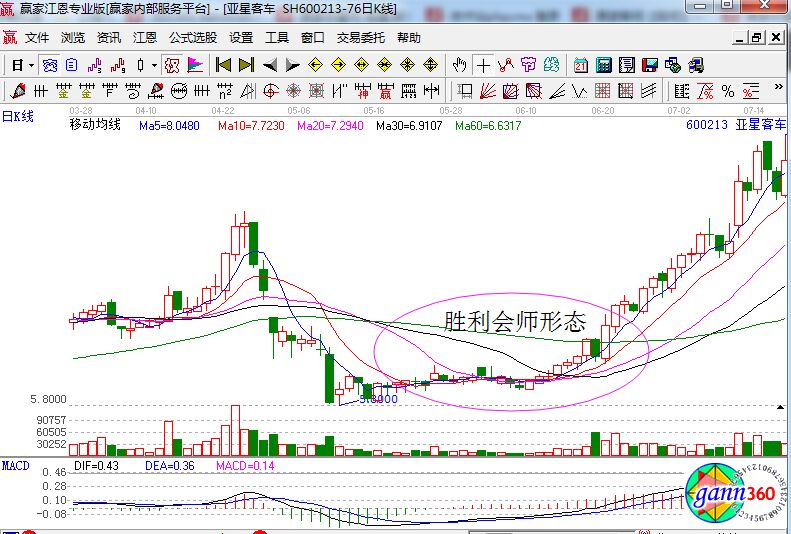The image size is (791, 534).
Task: Click the floppy disk save icon
Action: tap(650, 65)
